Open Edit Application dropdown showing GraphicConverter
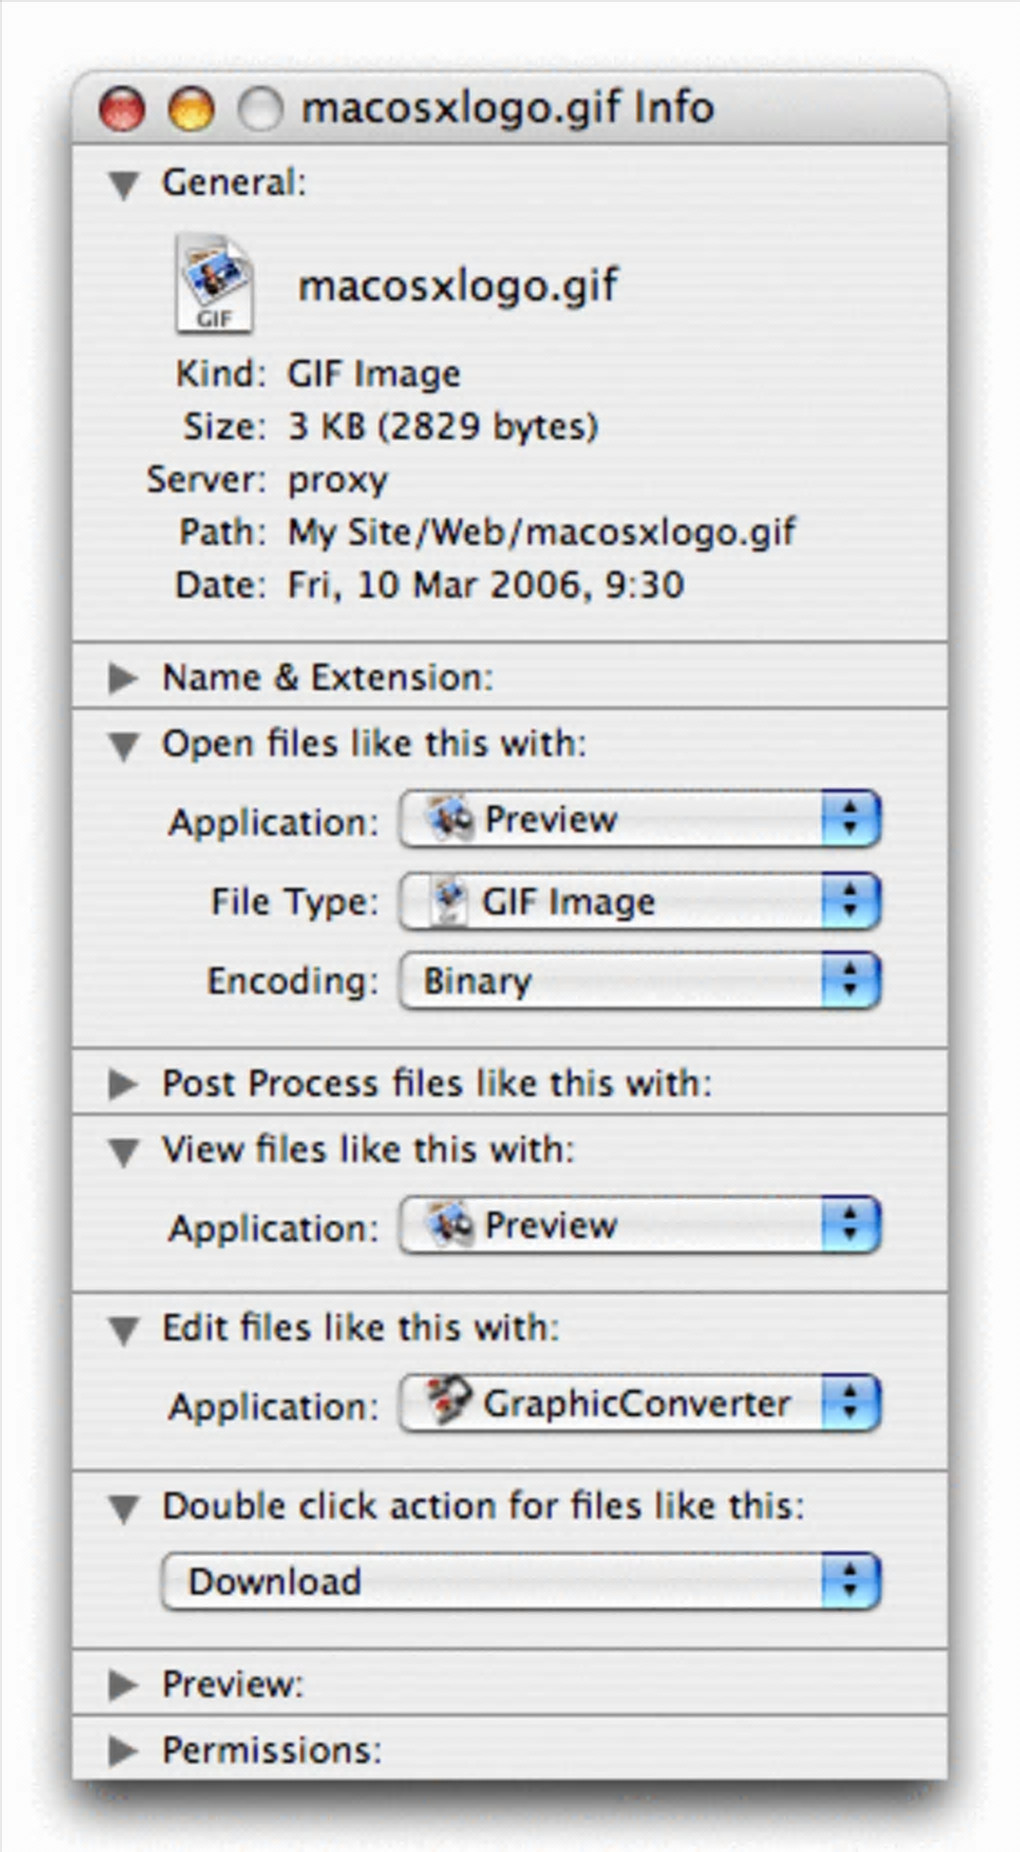Image resolution: width=1020 pixels, height=1852 pixels. click(640, 1403)
